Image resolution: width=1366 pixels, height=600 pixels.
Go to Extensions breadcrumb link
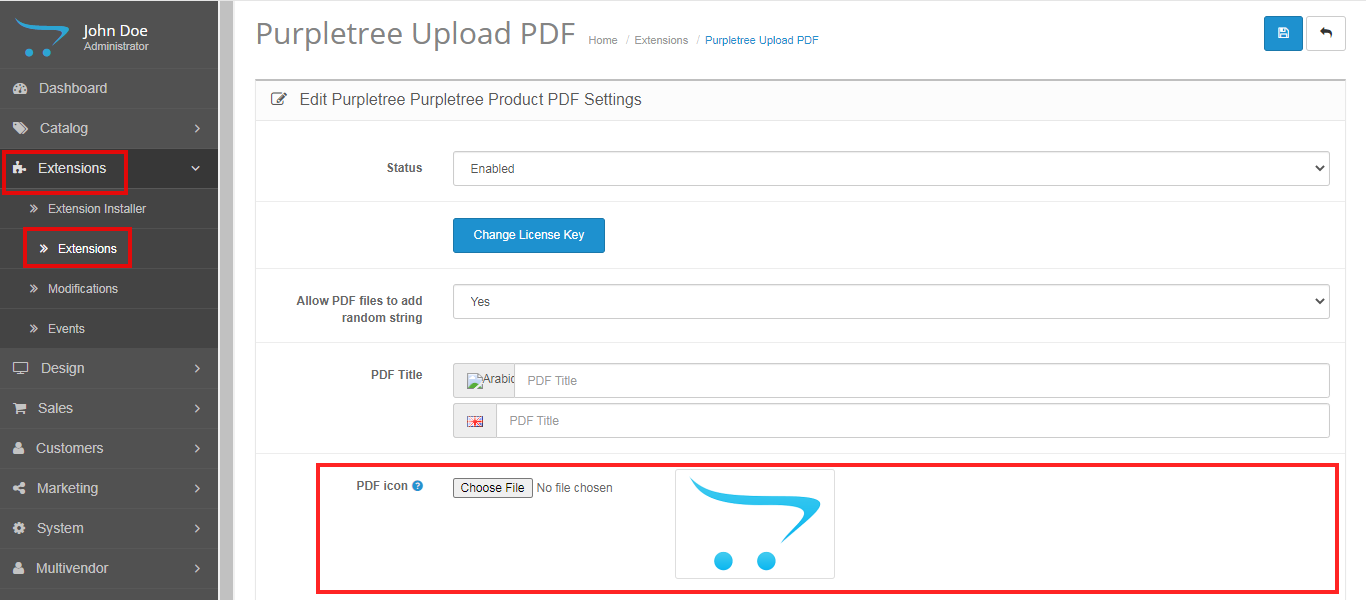pos(661,41)
